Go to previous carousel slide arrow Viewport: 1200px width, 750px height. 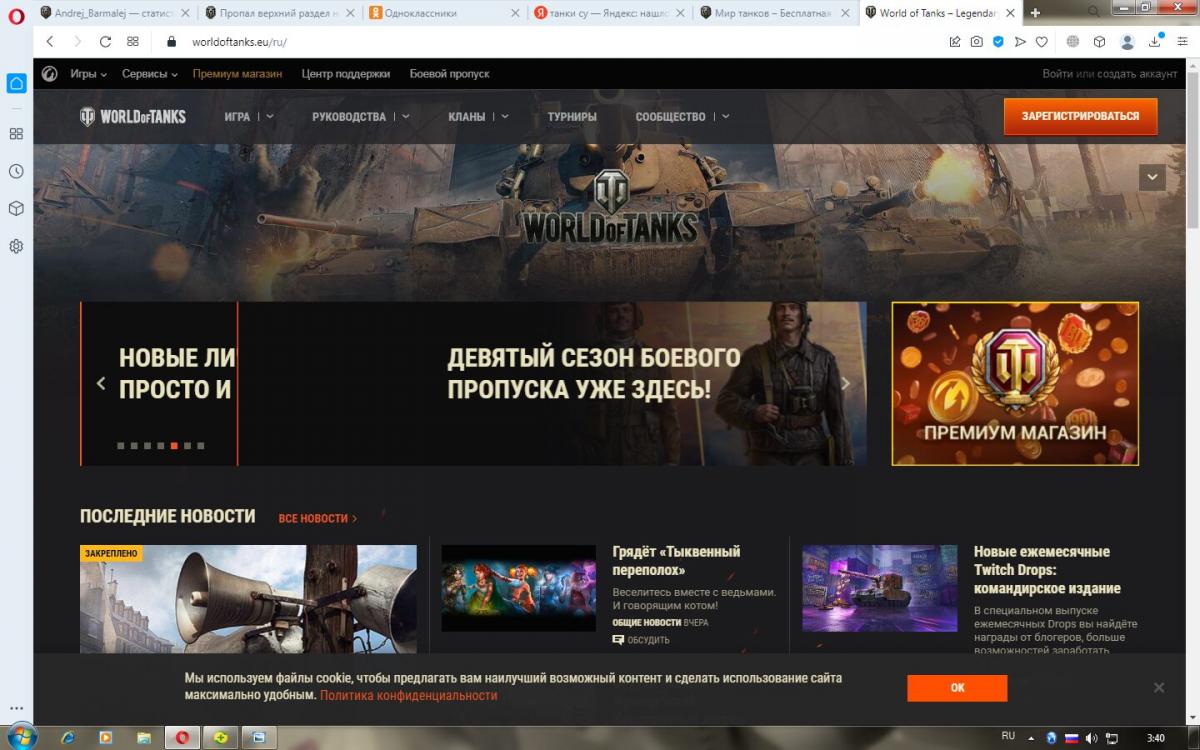point(101,383)
